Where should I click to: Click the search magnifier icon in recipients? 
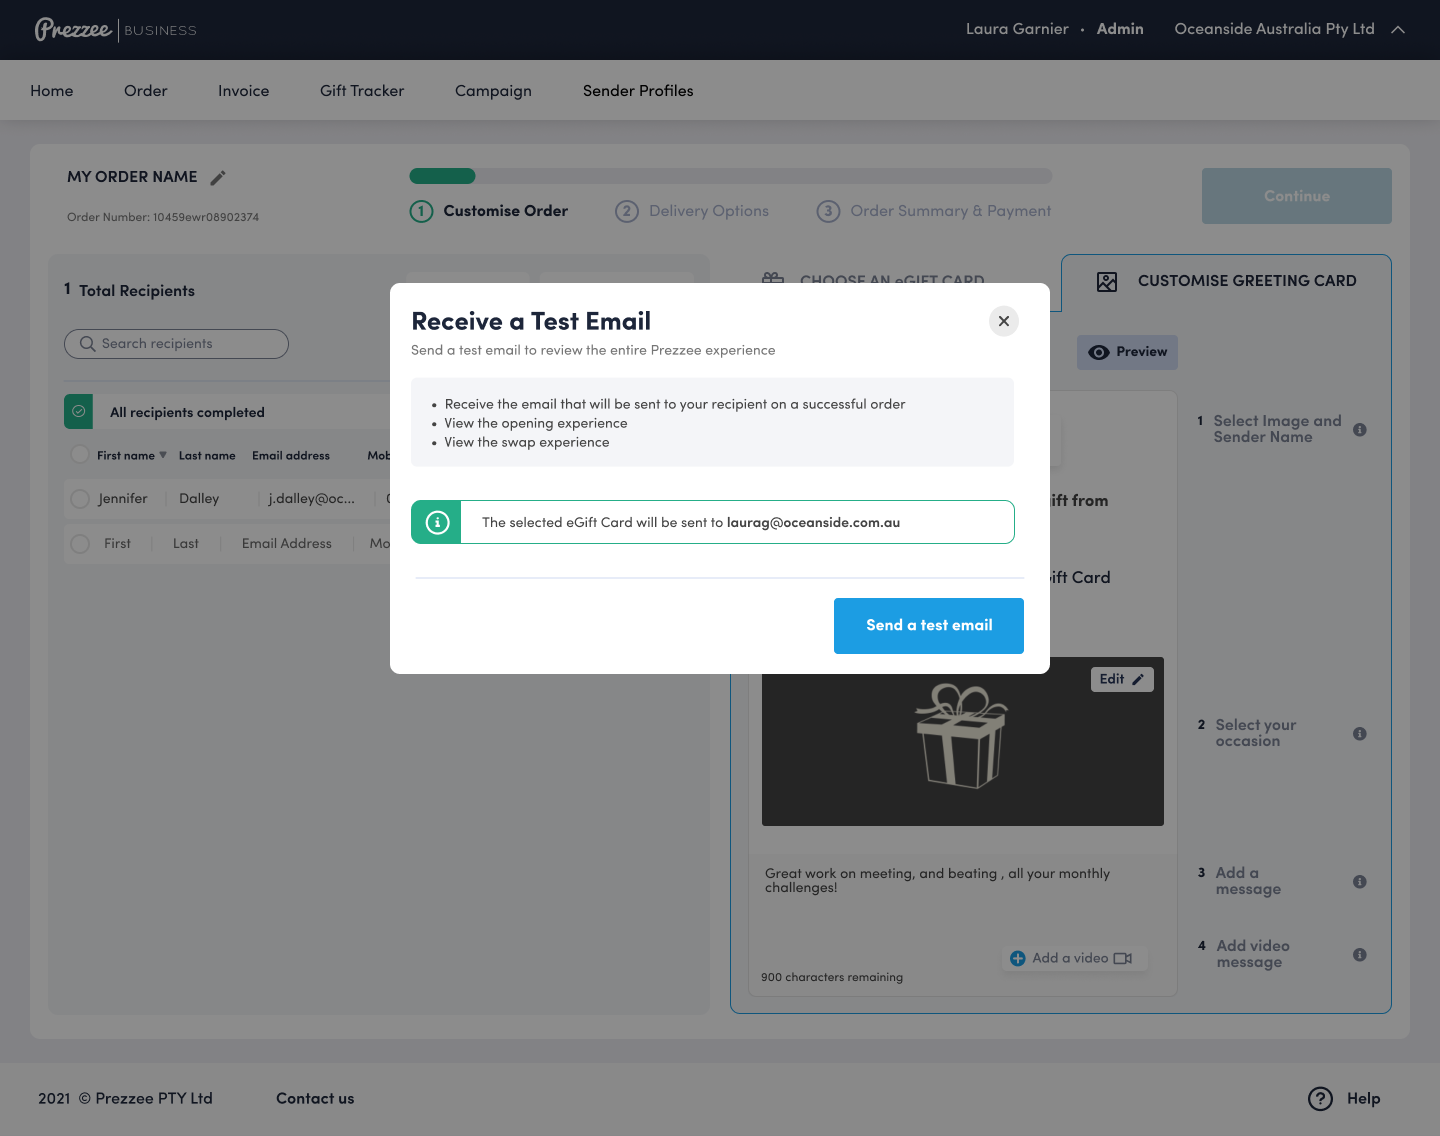click(87, 344)
